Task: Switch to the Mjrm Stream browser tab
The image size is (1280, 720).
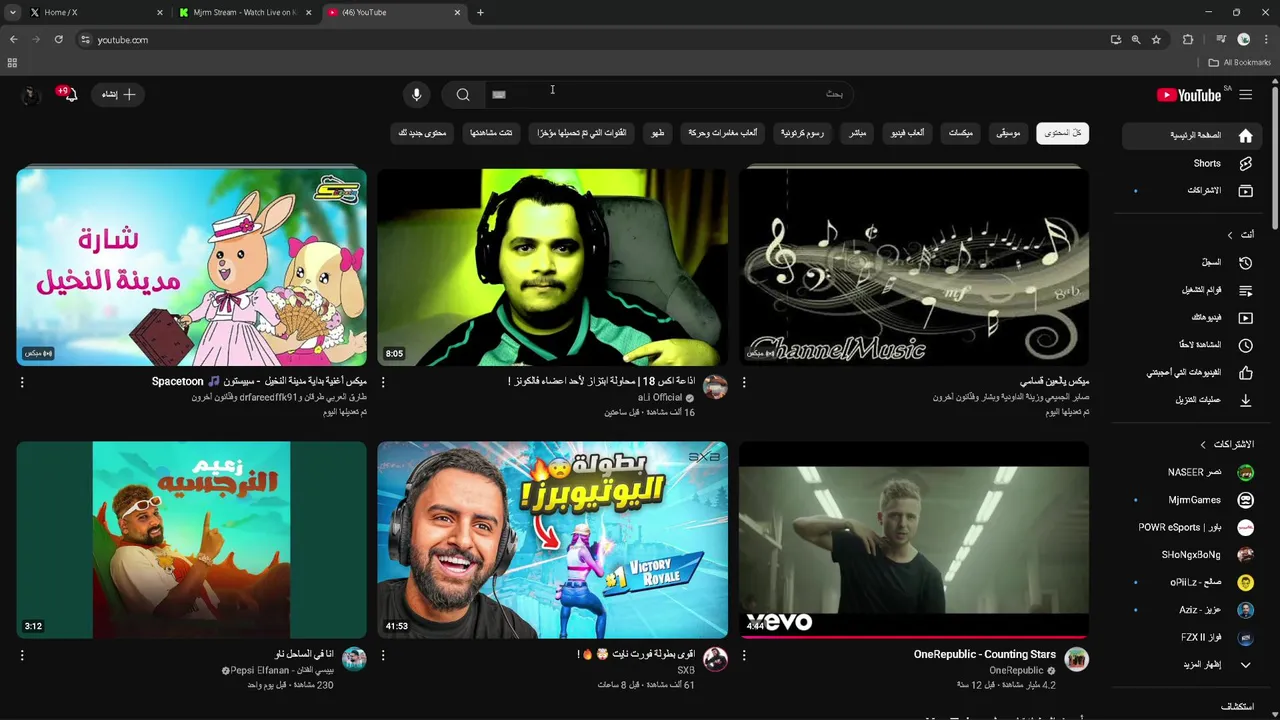Action: coord(244,13)
